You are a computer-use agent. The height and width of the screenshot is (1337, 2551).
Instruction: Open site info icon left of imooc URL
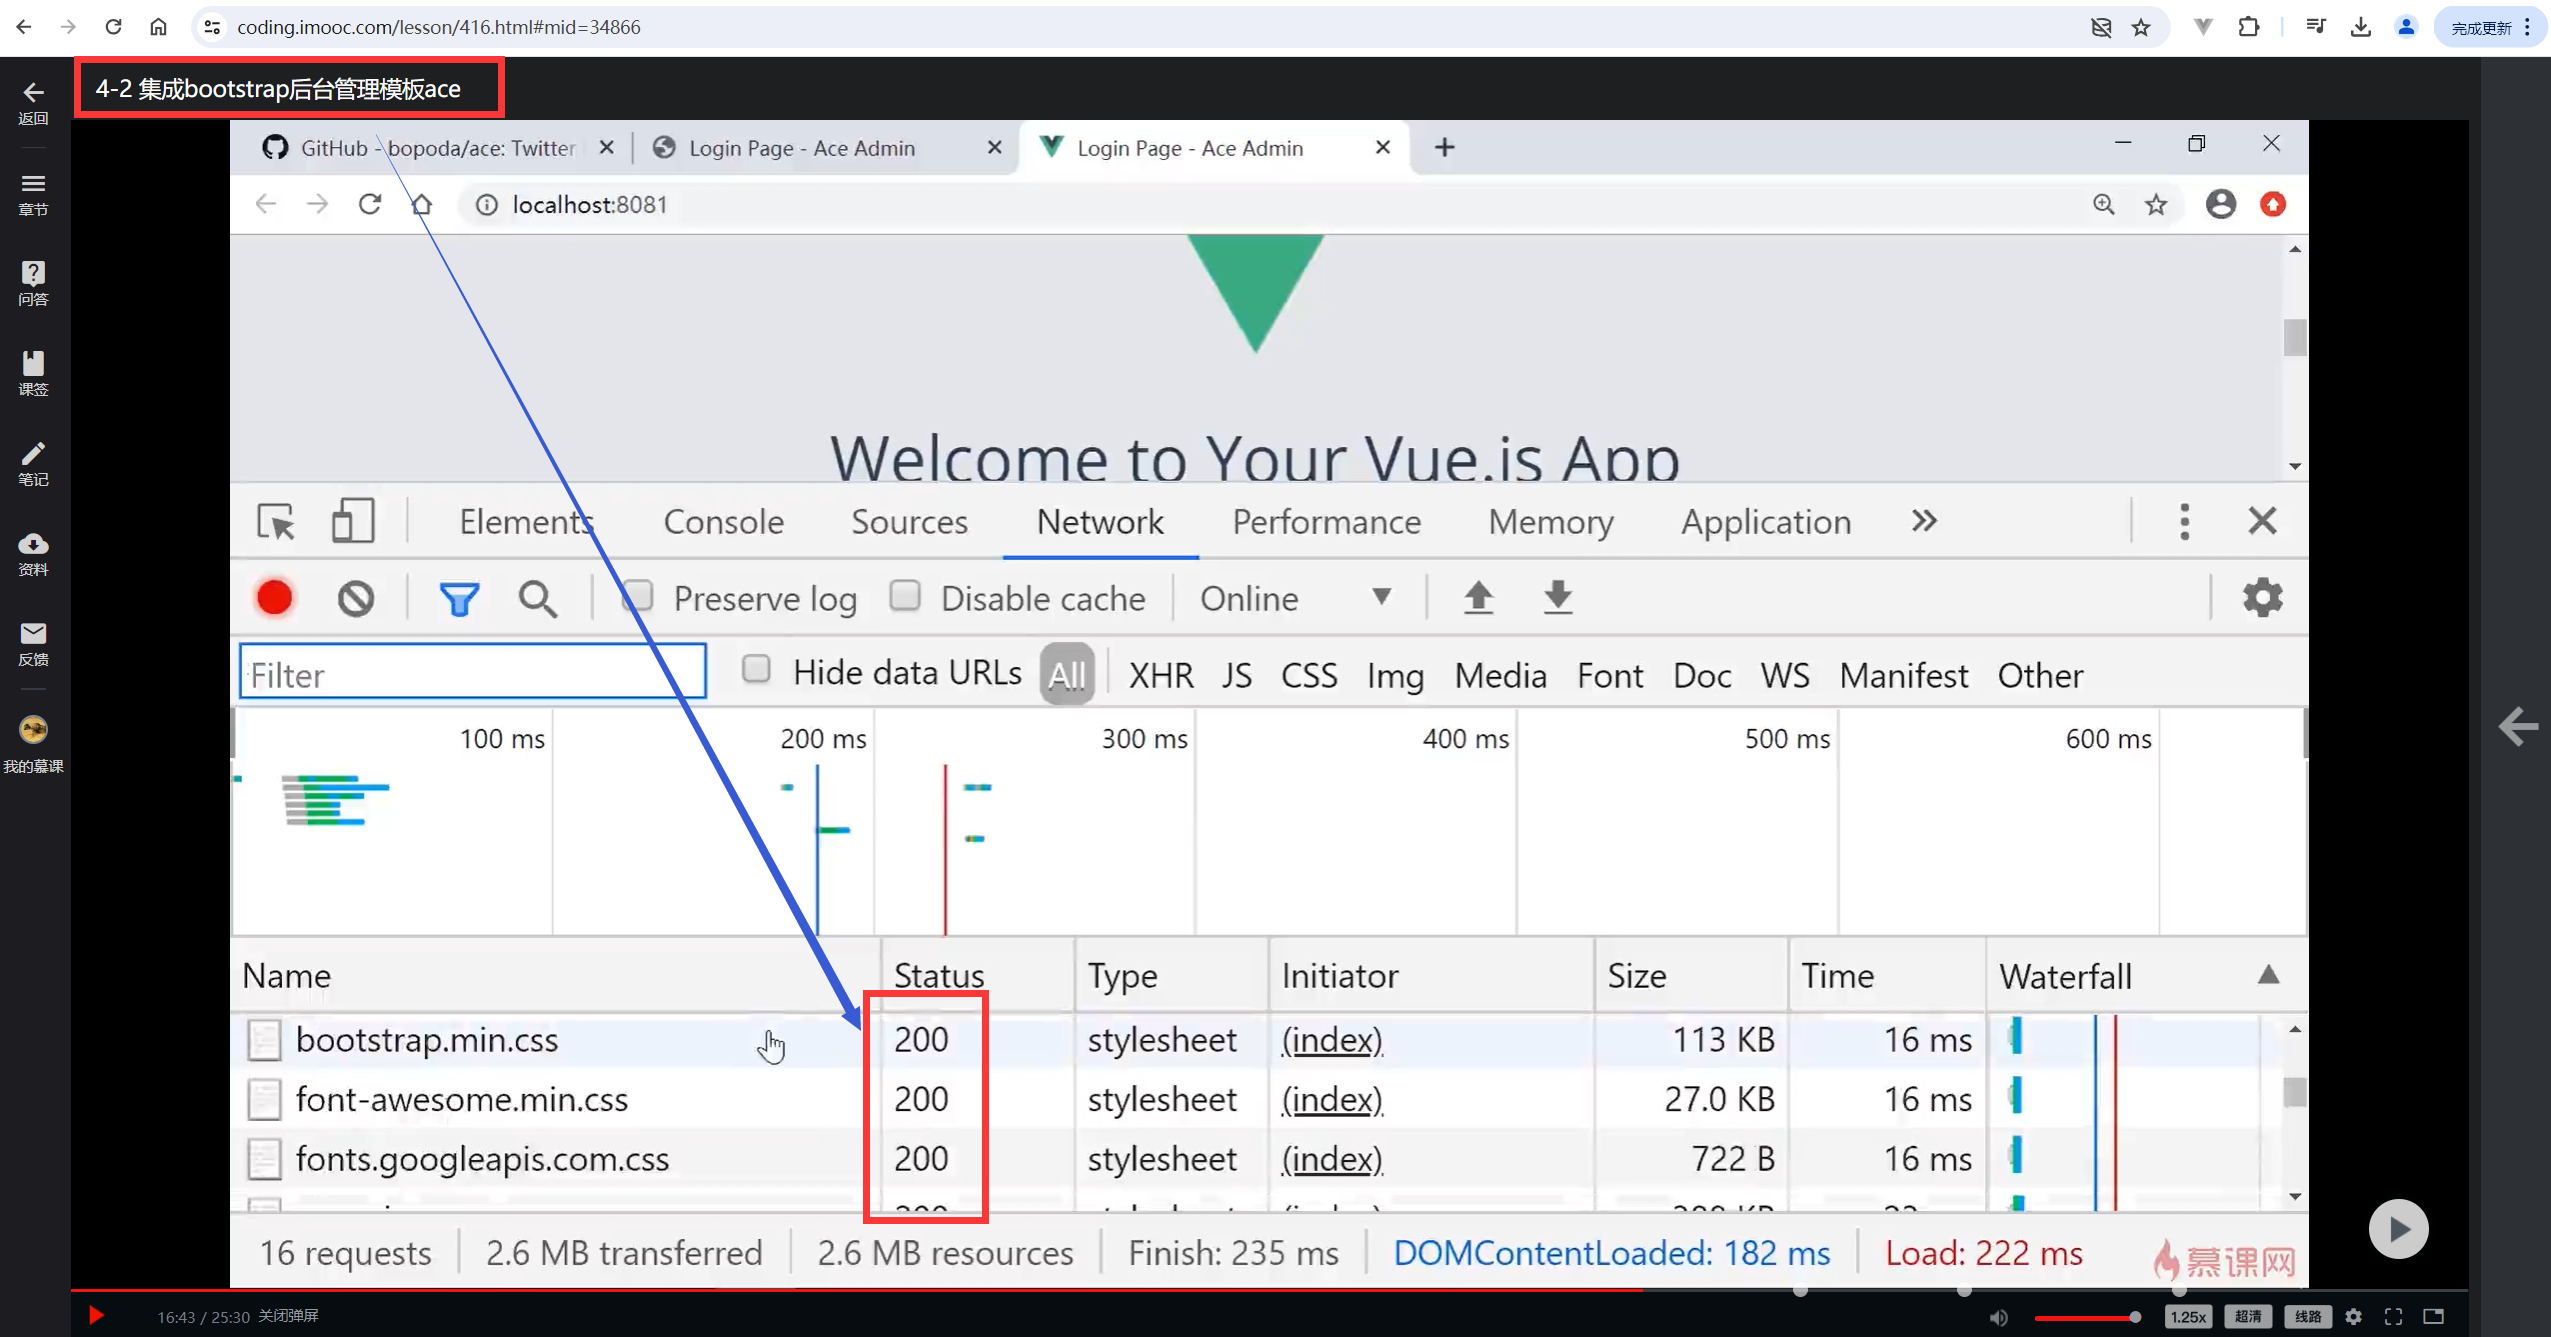click(212, 27)
